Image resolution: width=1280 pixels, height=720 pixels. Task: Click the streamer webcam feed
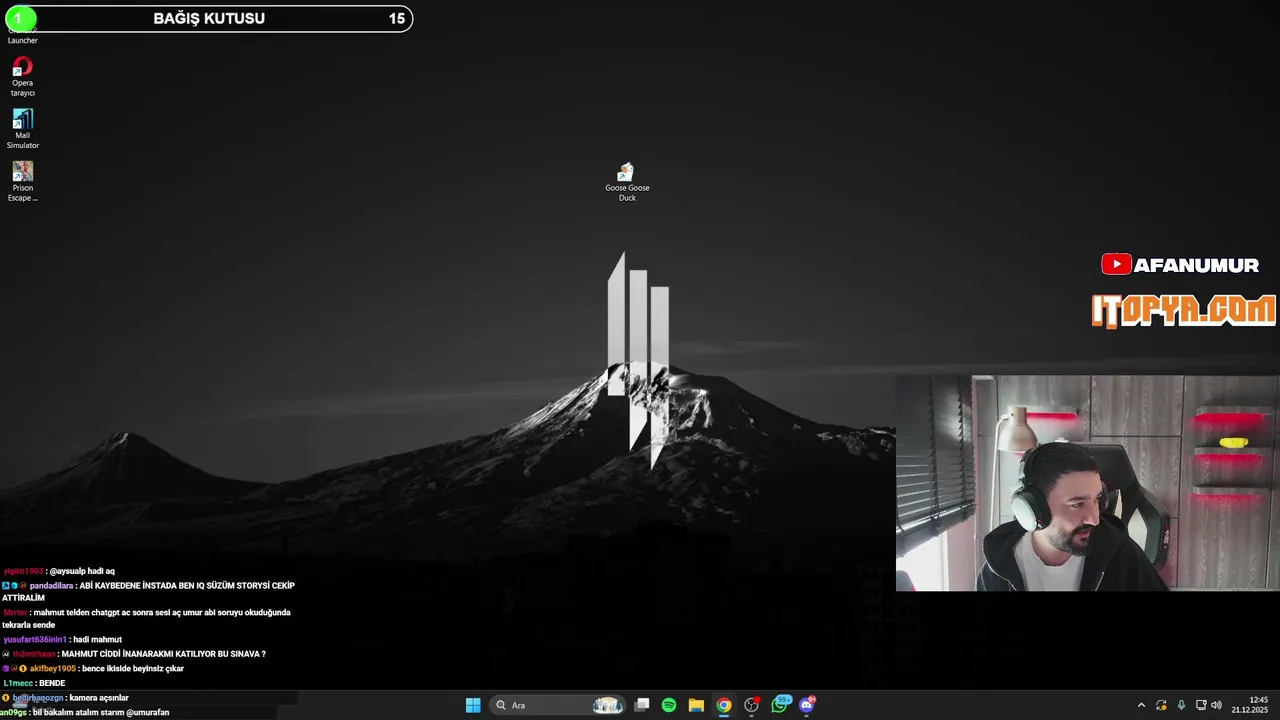pyautogui.click(x=1088, y=484)
